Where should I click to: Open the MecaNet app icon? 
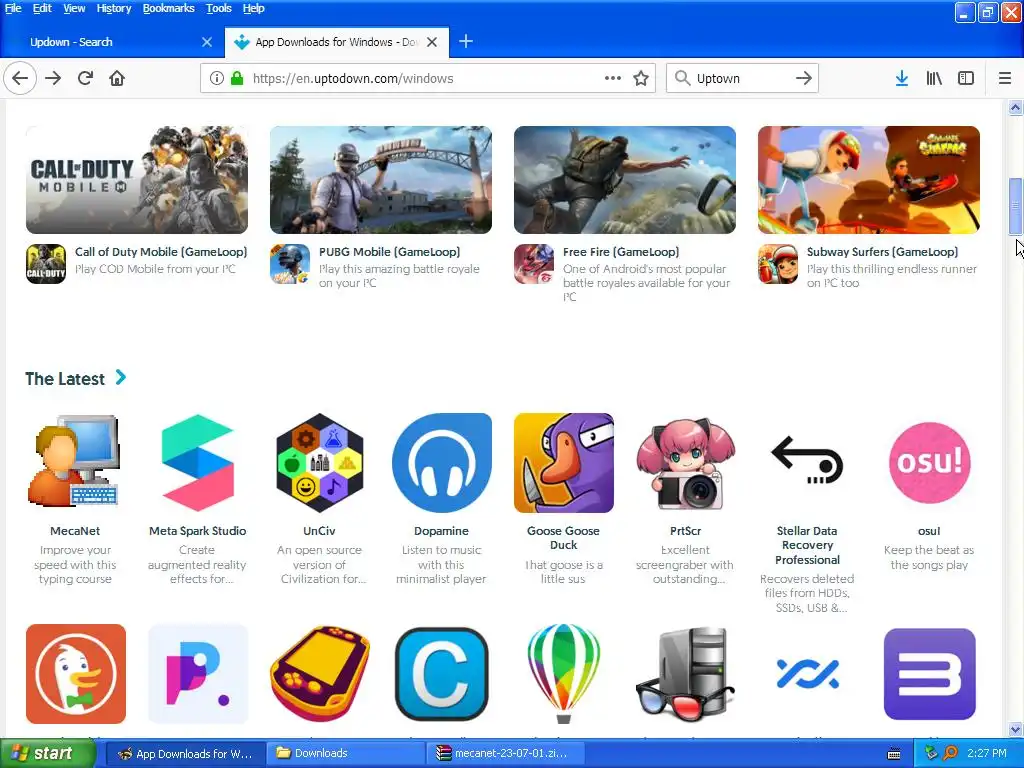(75, 462)
